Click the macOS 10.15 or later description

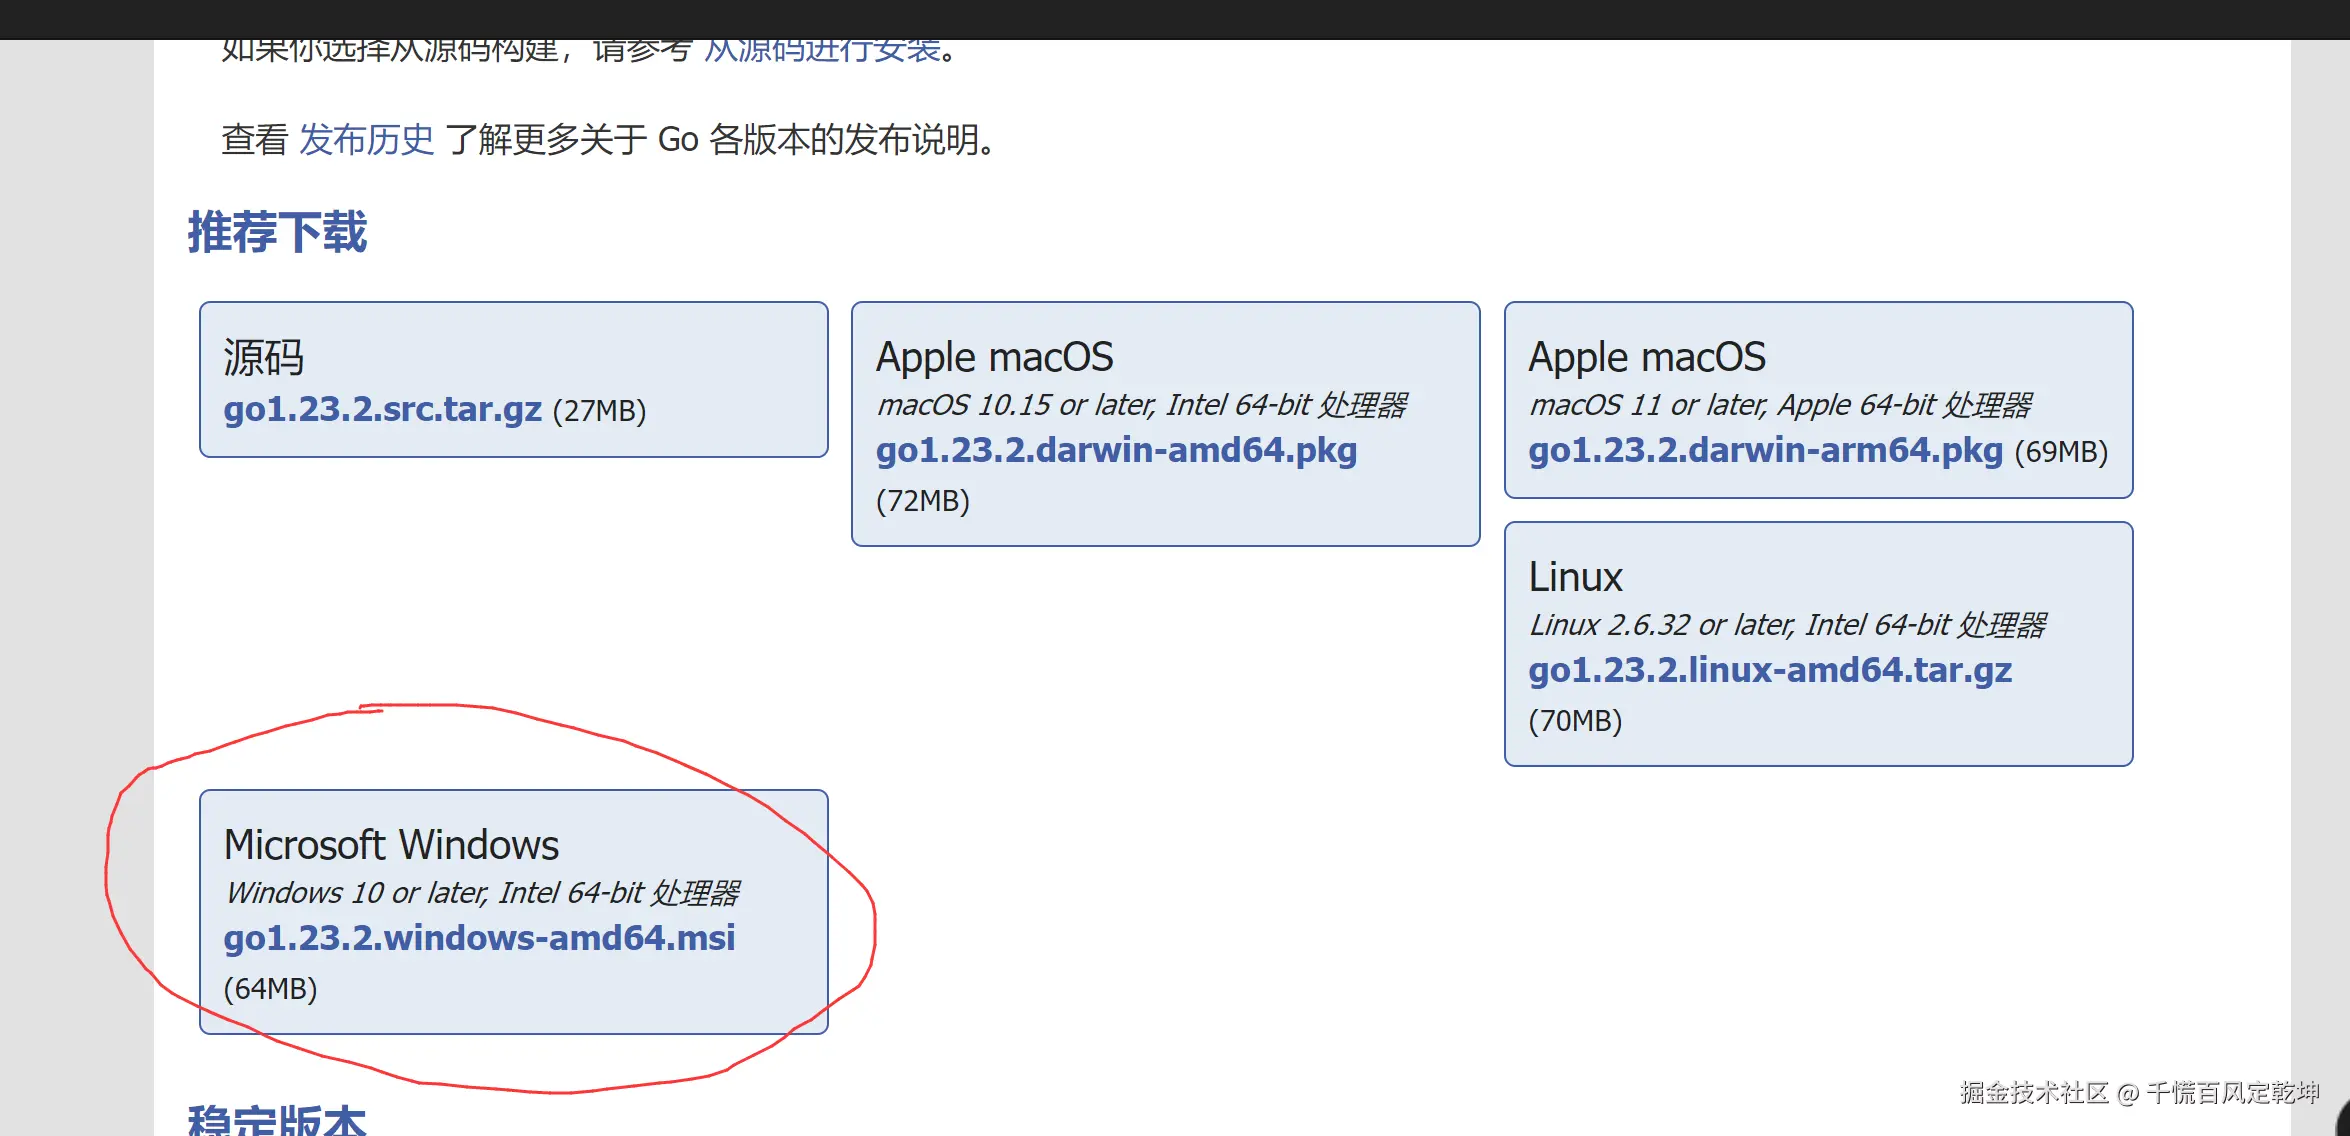1141,405
